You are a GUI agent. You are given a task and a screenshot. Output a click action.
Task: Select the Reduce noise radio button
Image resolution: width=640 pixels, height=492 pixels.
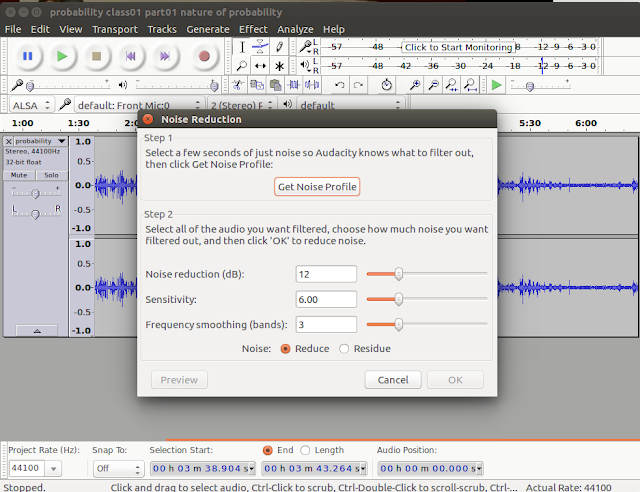click(x=285, y=349)
